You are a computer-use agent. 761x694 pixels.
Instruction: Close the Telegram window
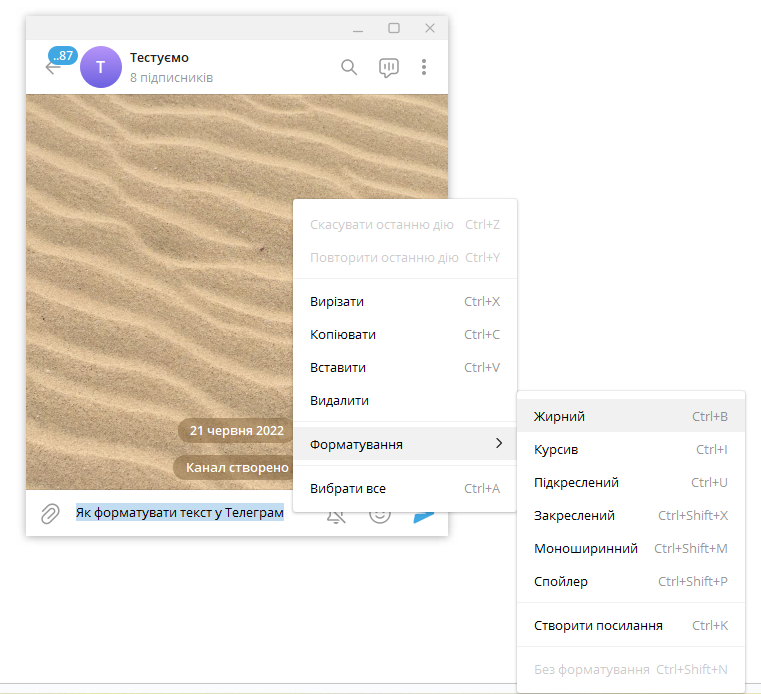(430, 28)
